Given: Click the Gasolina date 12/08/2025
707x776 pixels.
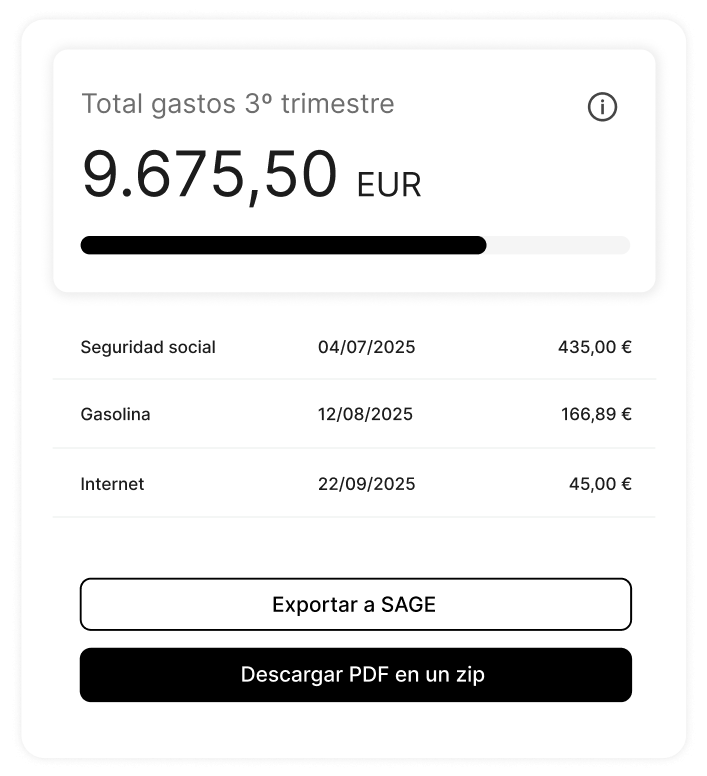Looking at the screenshot, I should pyautogui.click(x=365, y=414).
